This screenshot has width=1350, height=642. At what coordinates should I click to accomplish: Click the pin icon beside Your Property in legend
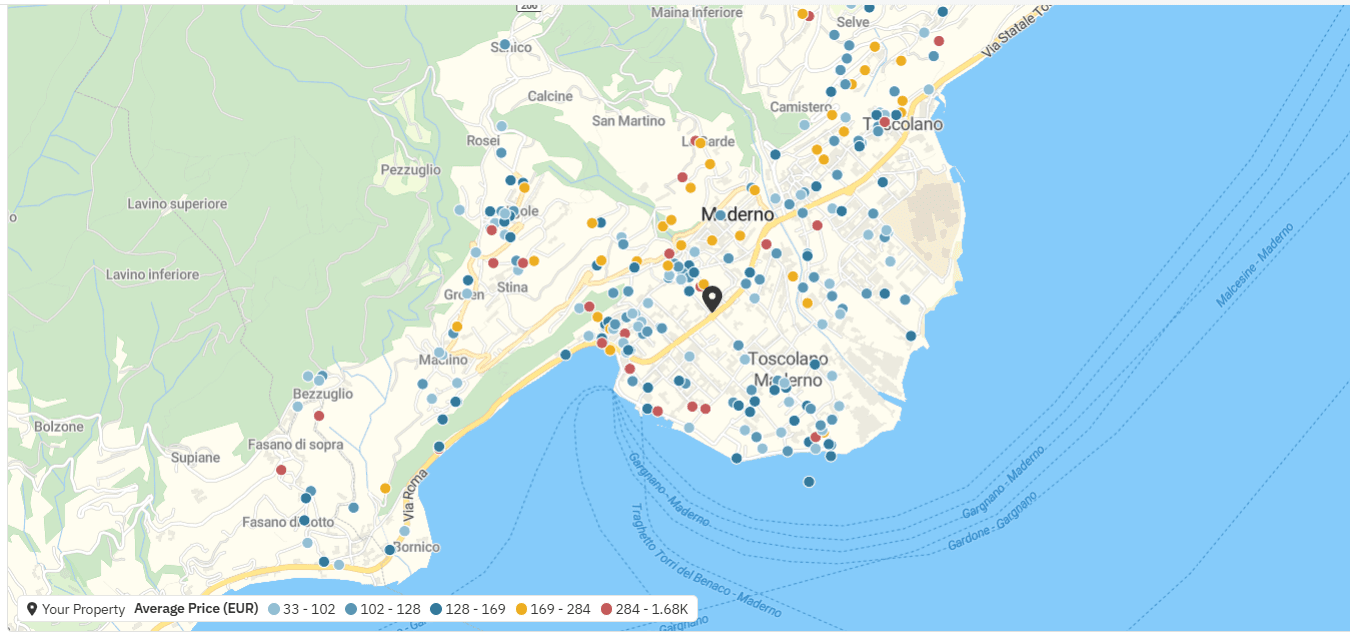pyautogui.click(x=32, y=609)
